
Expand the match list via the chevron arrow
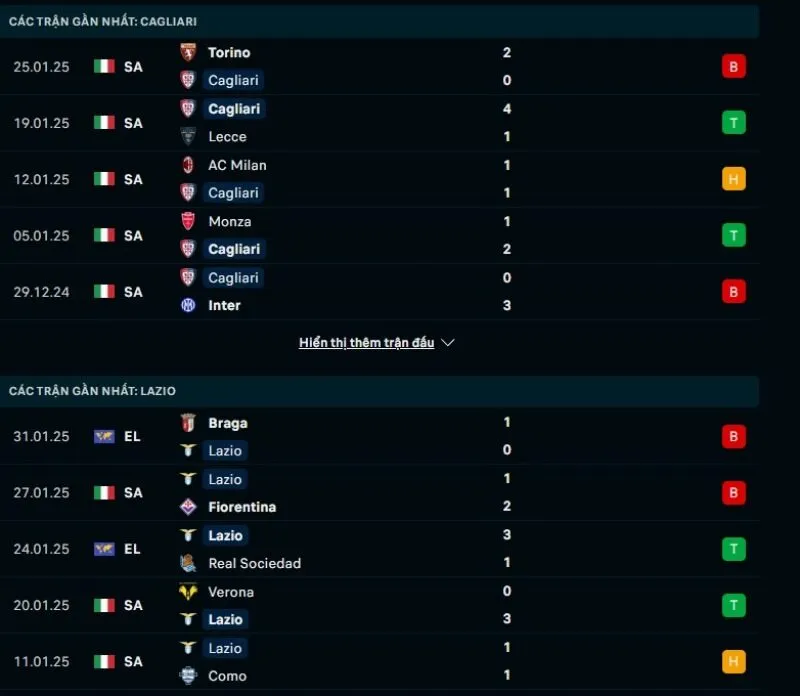pyautogui.click(x=448, y=342)
